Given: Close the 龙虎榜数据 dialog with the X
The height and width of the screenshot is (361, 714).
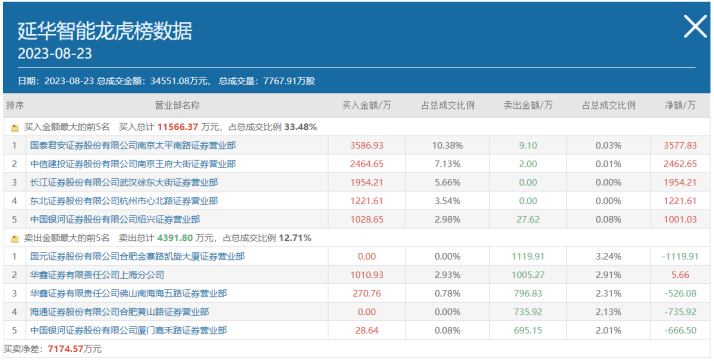Looking at the screenshot, I should point(695,27).
